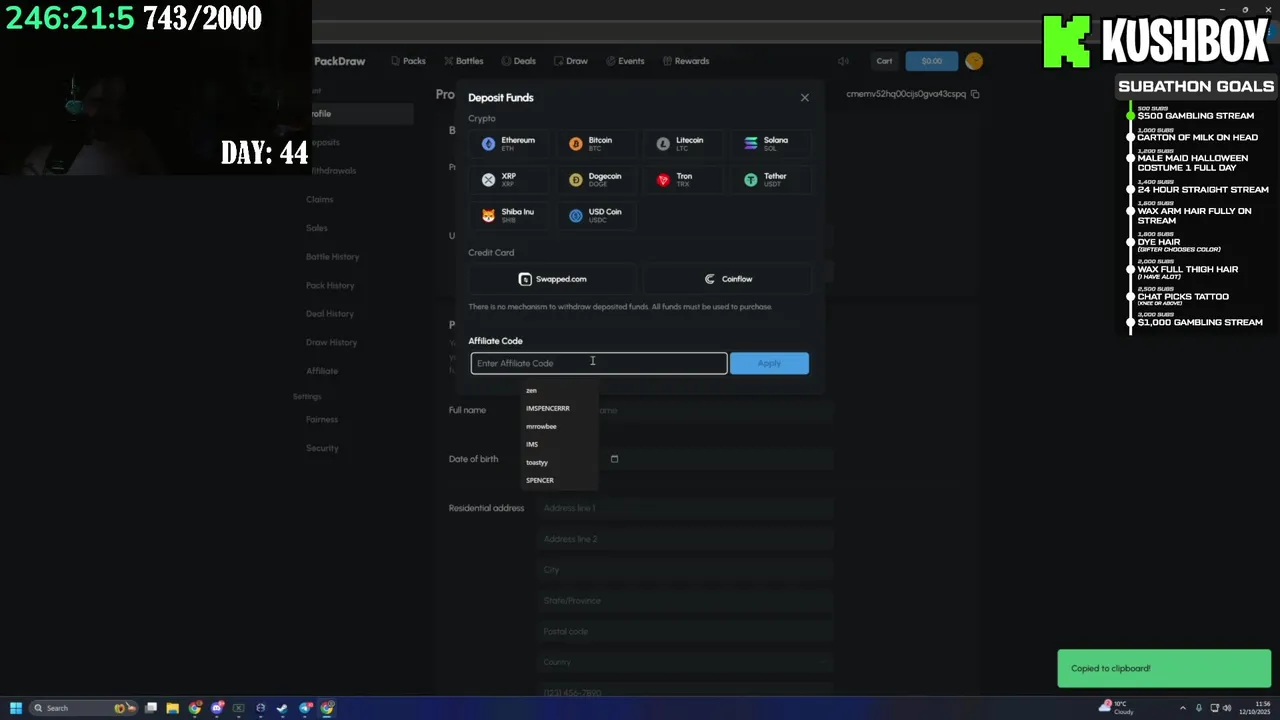
Task: Open Affiliate in sidebar
Action: tap(322, 371)
